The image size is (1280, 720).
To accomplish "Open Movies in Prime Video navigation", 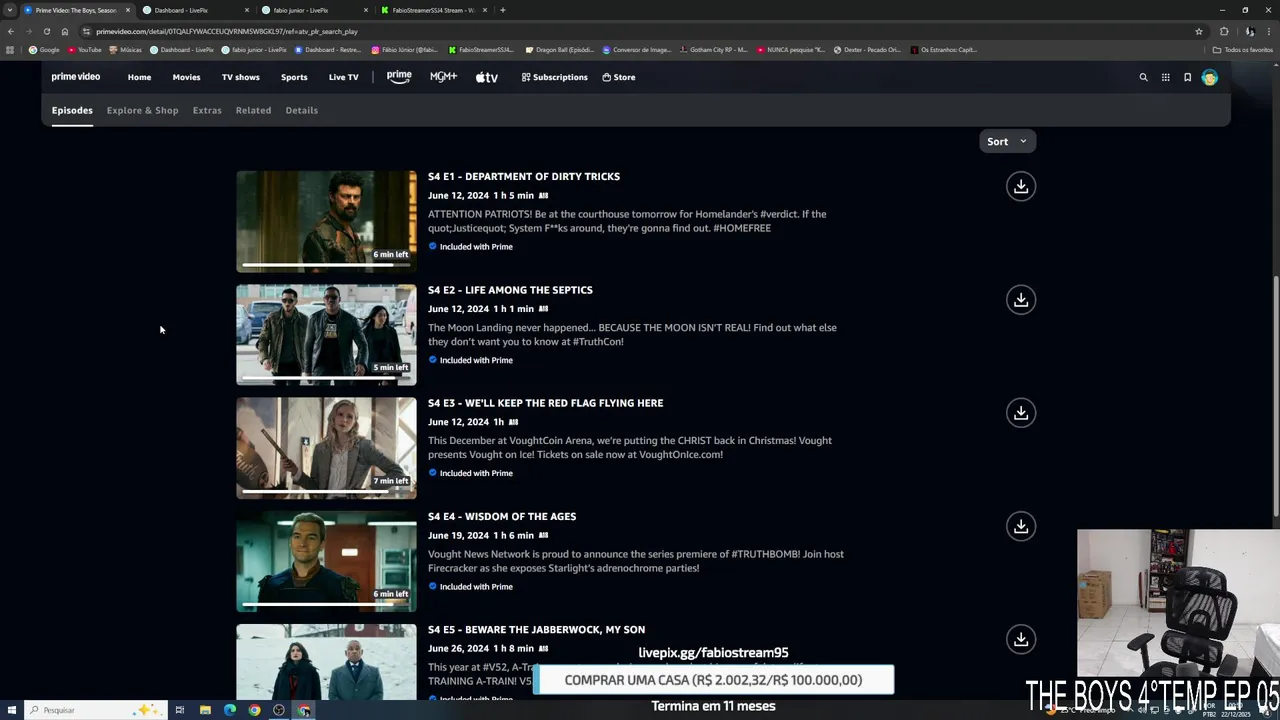I will pos(186,77).
